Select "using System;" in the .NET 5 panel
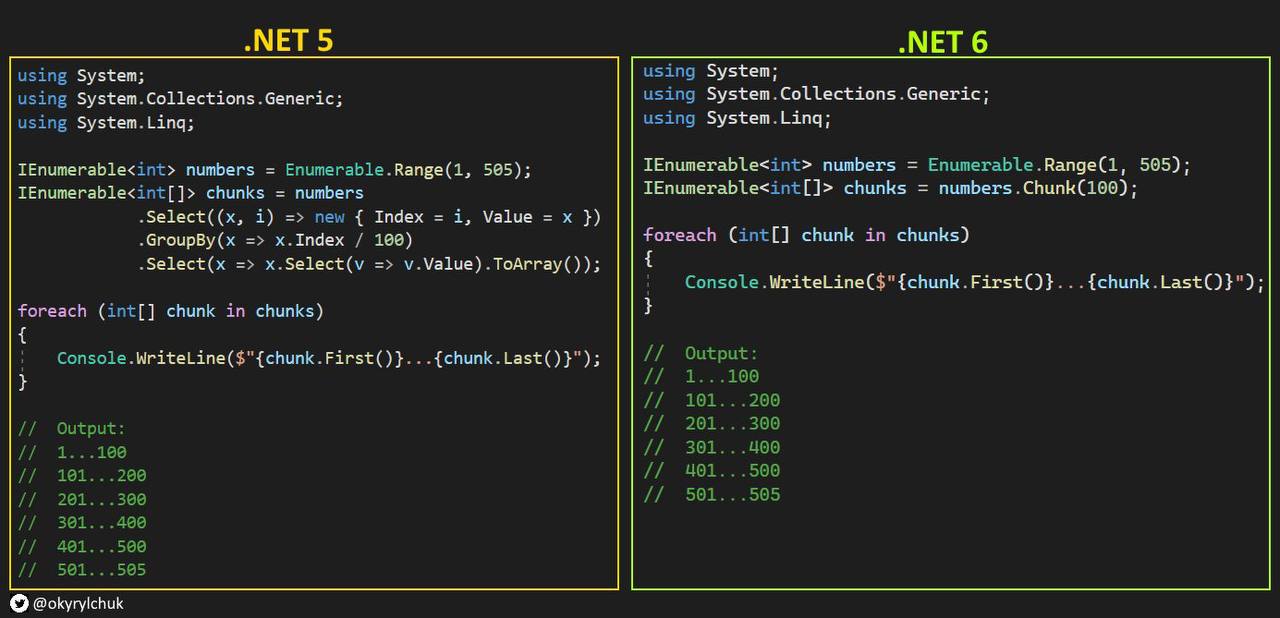Image resolution: width=1280 pixels, height=618 pixels. 81,75
